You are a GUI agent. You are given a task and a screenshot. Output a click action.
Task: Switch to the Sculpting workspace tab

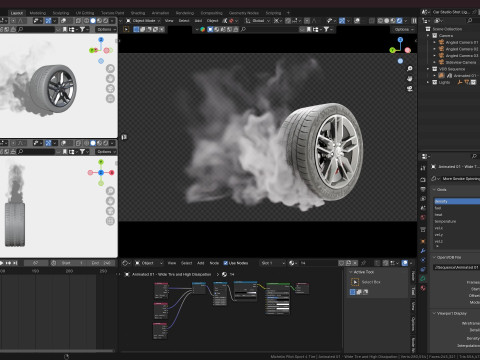tap(61, 13)
